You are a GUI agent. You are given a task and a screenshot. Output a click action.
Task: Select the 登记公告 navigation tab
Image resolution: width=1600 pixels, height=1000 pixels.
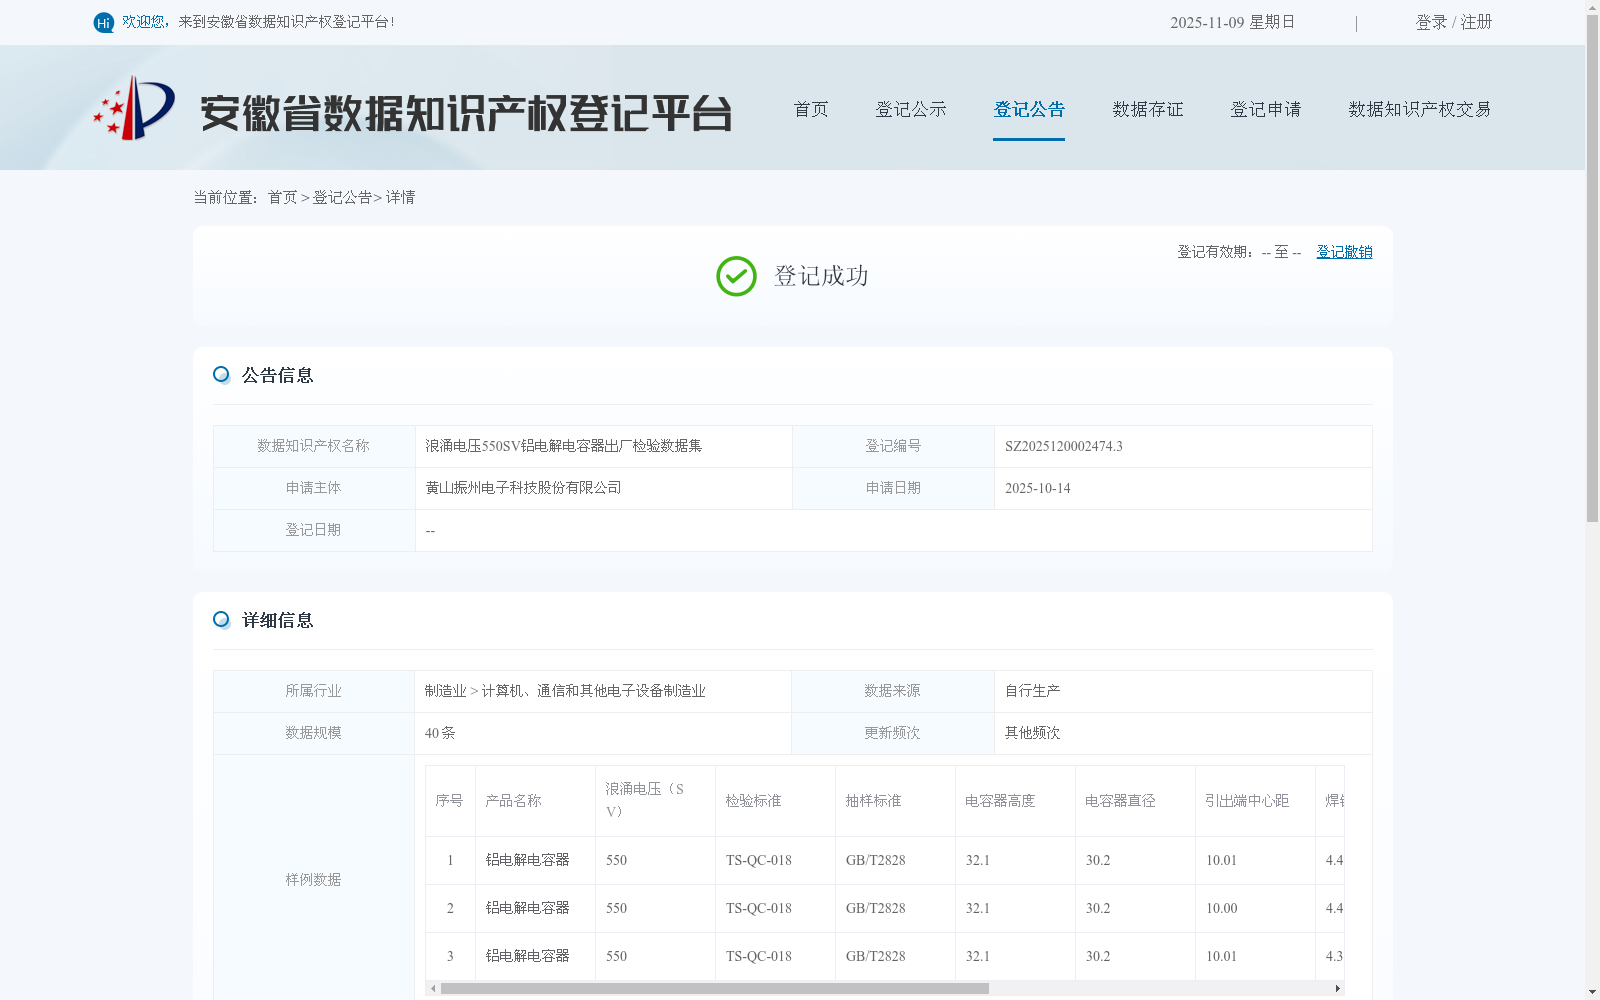tap(1029, 109)
